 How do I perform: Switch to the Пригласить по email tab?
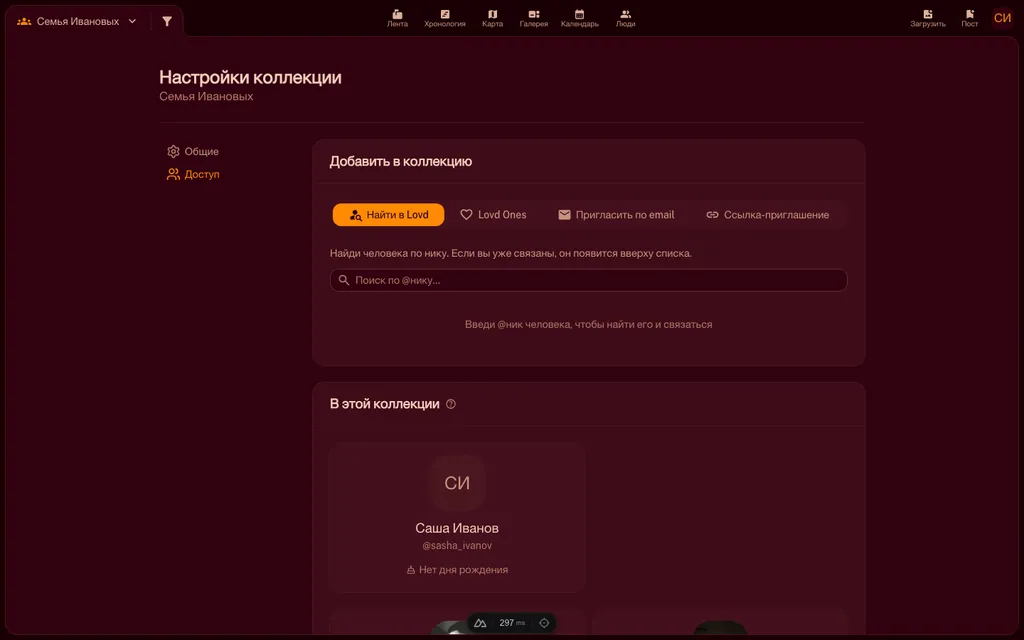(x=616, y=215)
